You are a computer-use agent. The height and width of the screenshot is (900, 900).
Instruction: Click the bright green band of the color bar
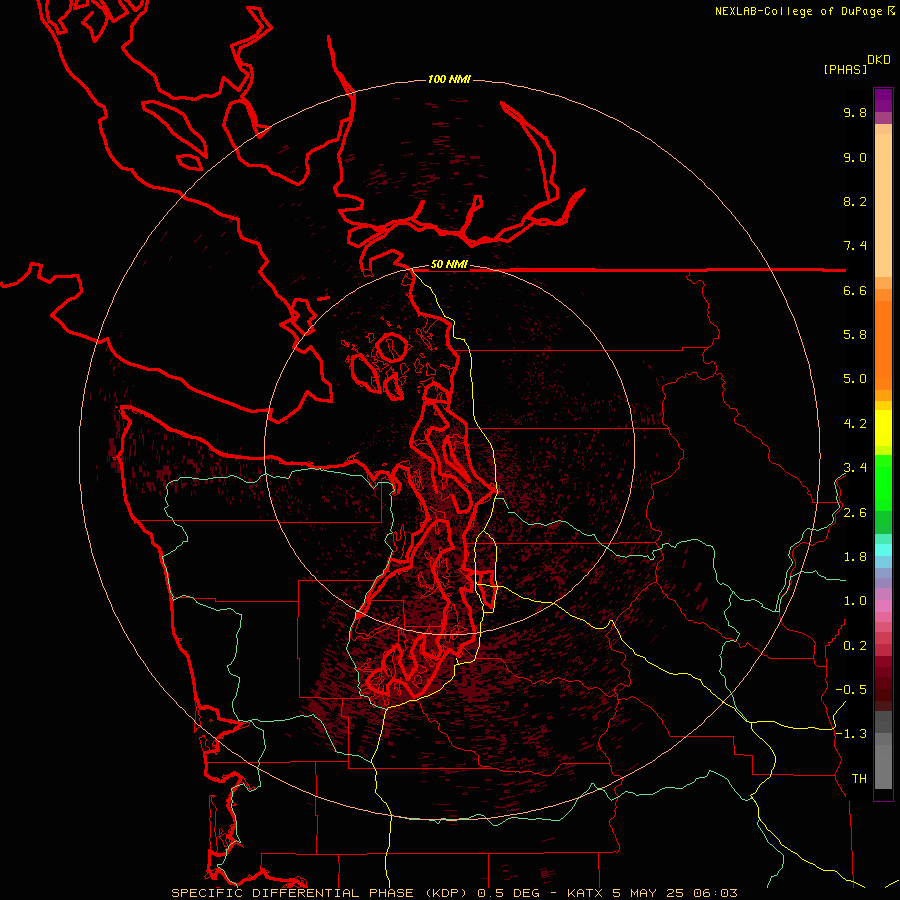pyautogui.click(x=883, y=482)
